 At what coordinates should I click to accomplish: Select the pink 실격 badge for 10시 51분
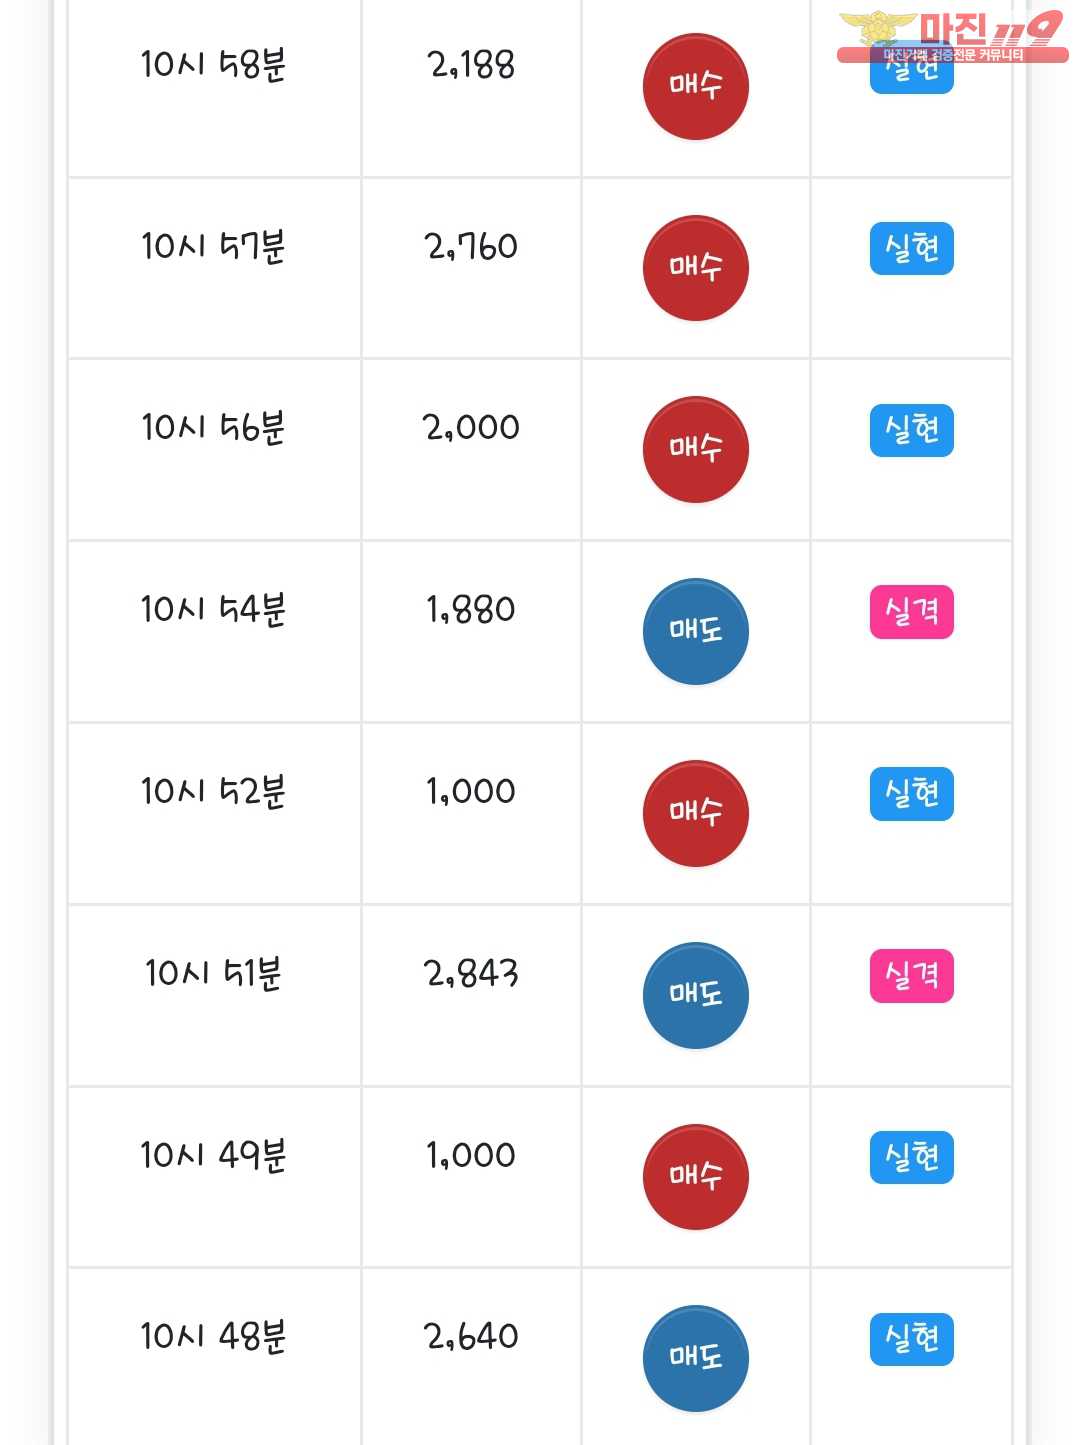pyautogui.click(x=911, y=976)
